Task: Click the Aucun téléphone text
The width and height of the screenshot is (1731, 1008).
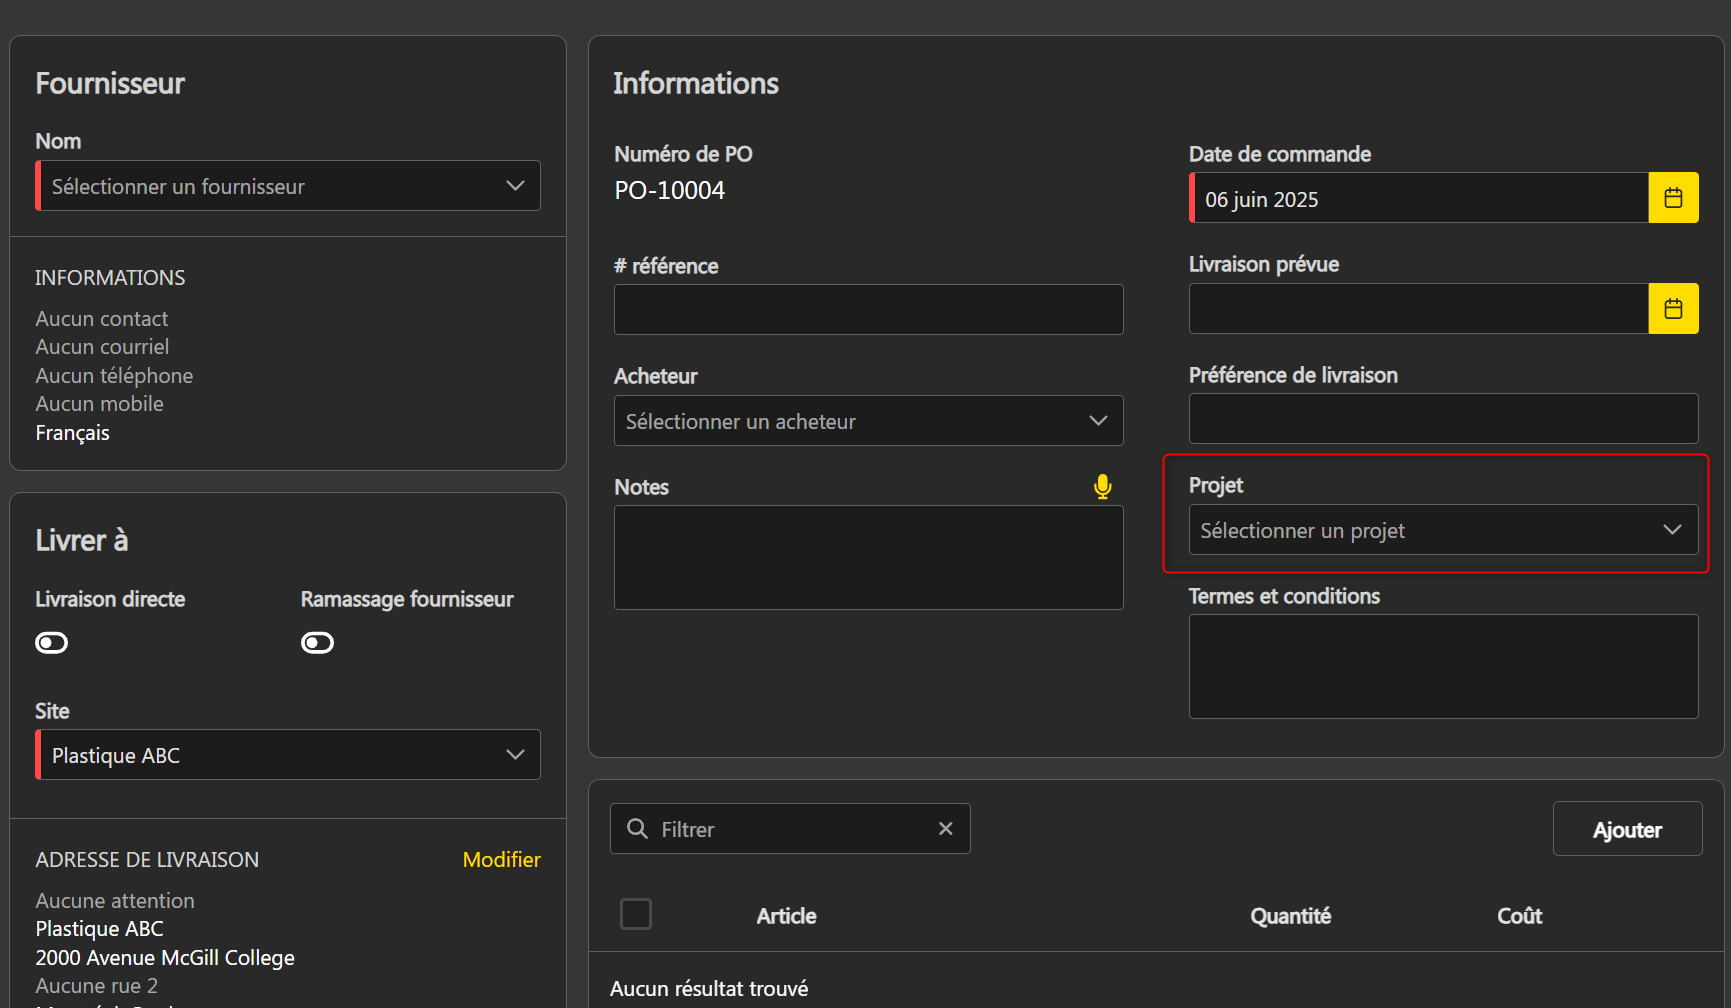Action: click(x=114, y=376)
